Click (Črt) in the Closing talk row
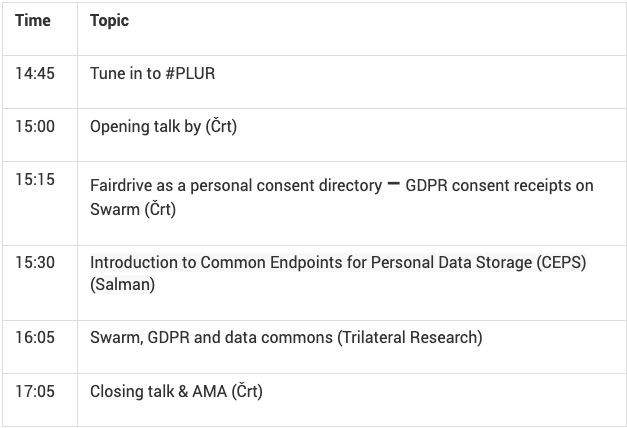The image size is (627, 428). coord(247,391)
